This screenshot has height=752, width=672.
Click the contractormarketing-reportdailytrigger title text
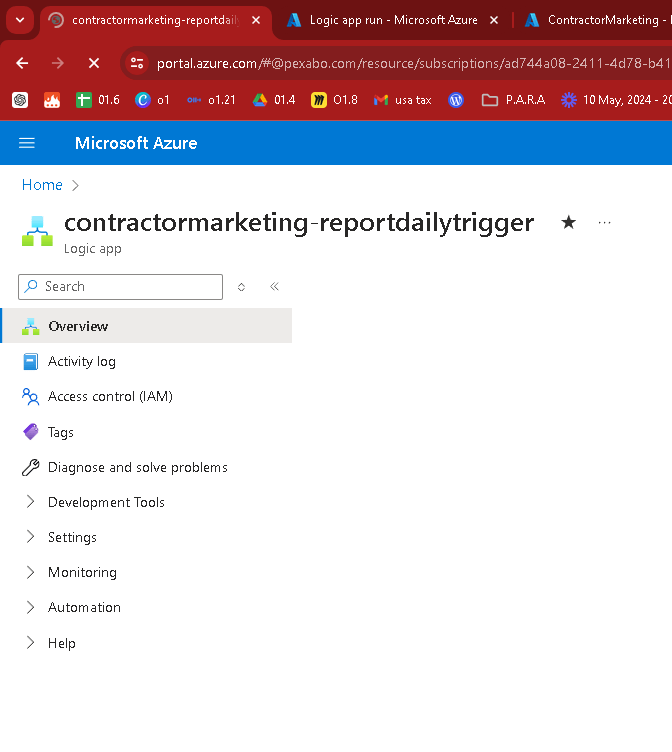point(299,223)
